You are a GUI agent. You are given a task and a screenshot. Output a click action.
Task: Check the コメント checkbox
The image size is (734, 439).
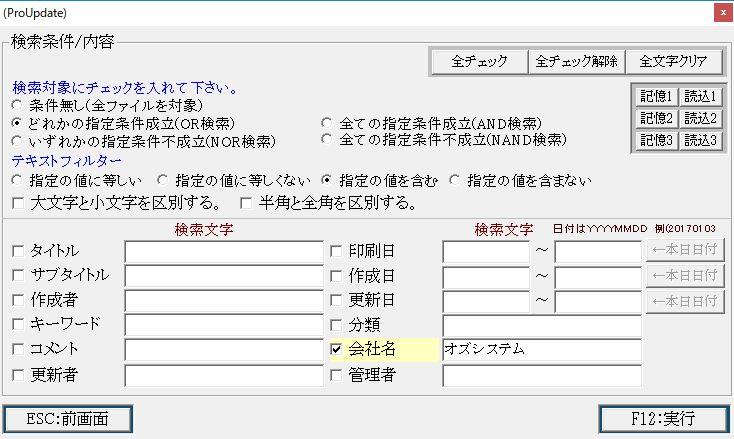point(18,349)
